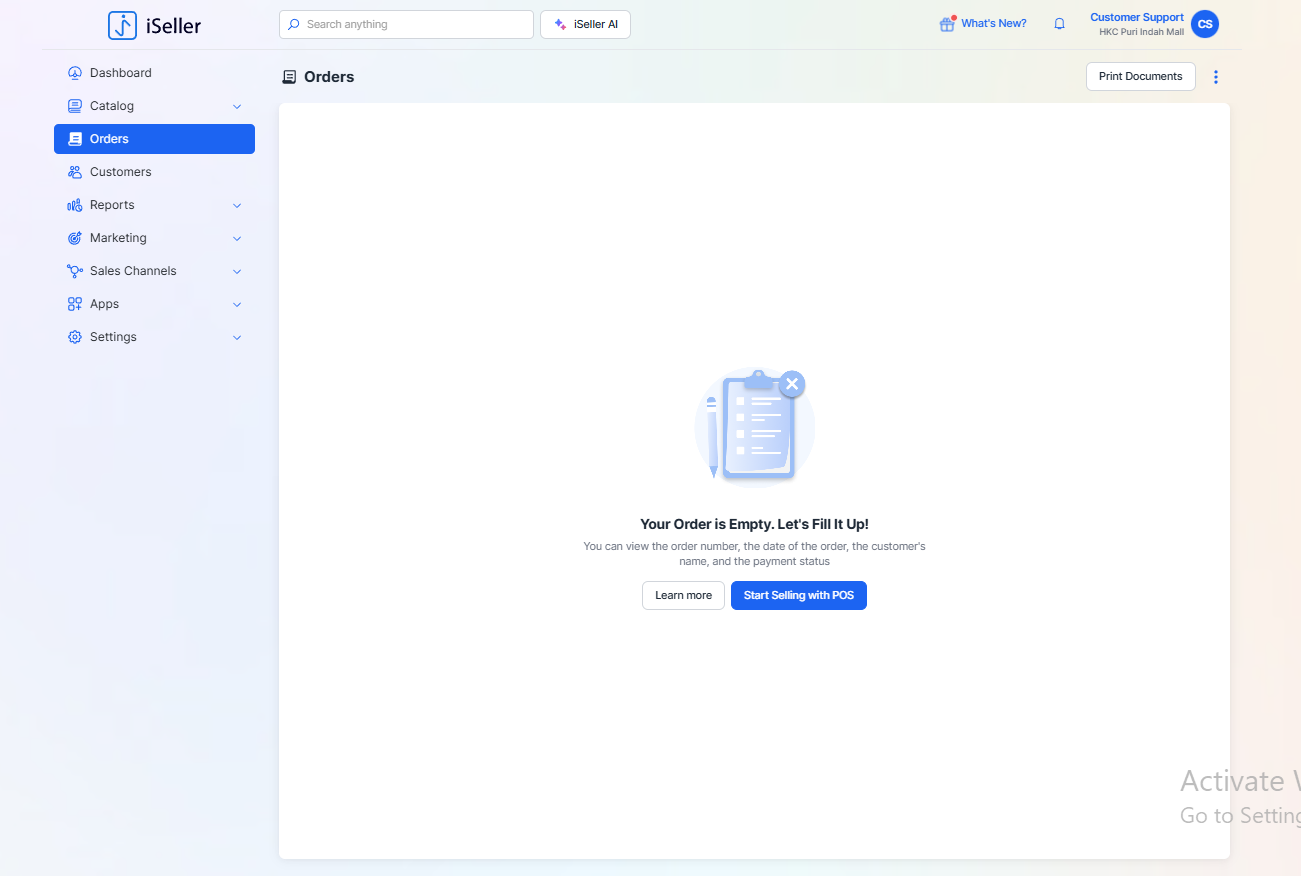The image size is (1301, 876).
Task: Expand the Settings submenu chevron
Action: [237, 337]
